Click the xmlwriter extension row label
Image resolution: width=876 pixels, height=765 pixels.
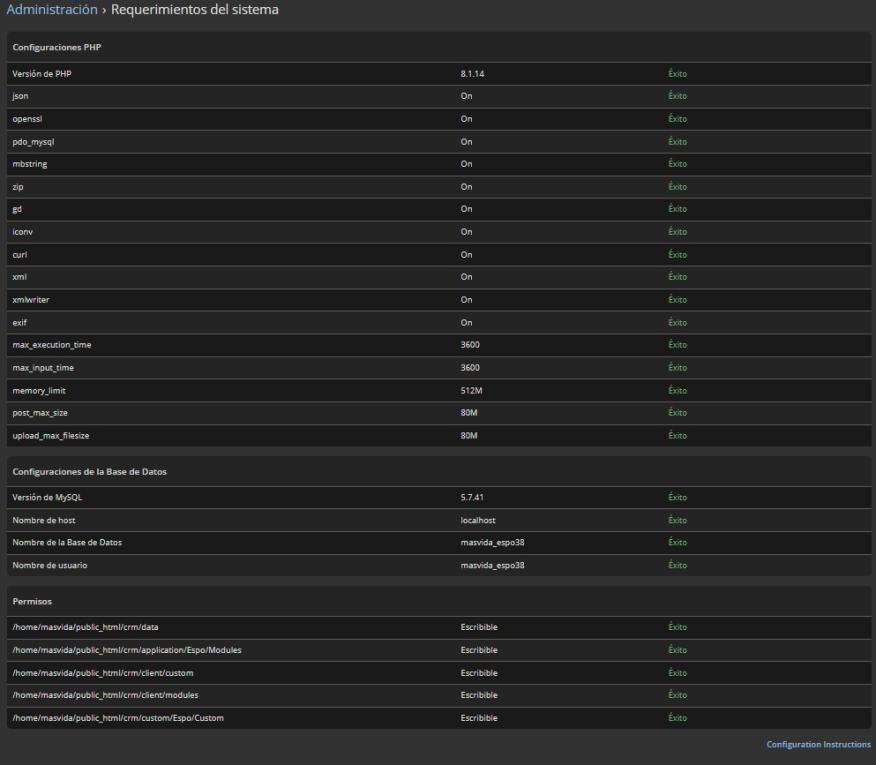(x=30, y=299)
